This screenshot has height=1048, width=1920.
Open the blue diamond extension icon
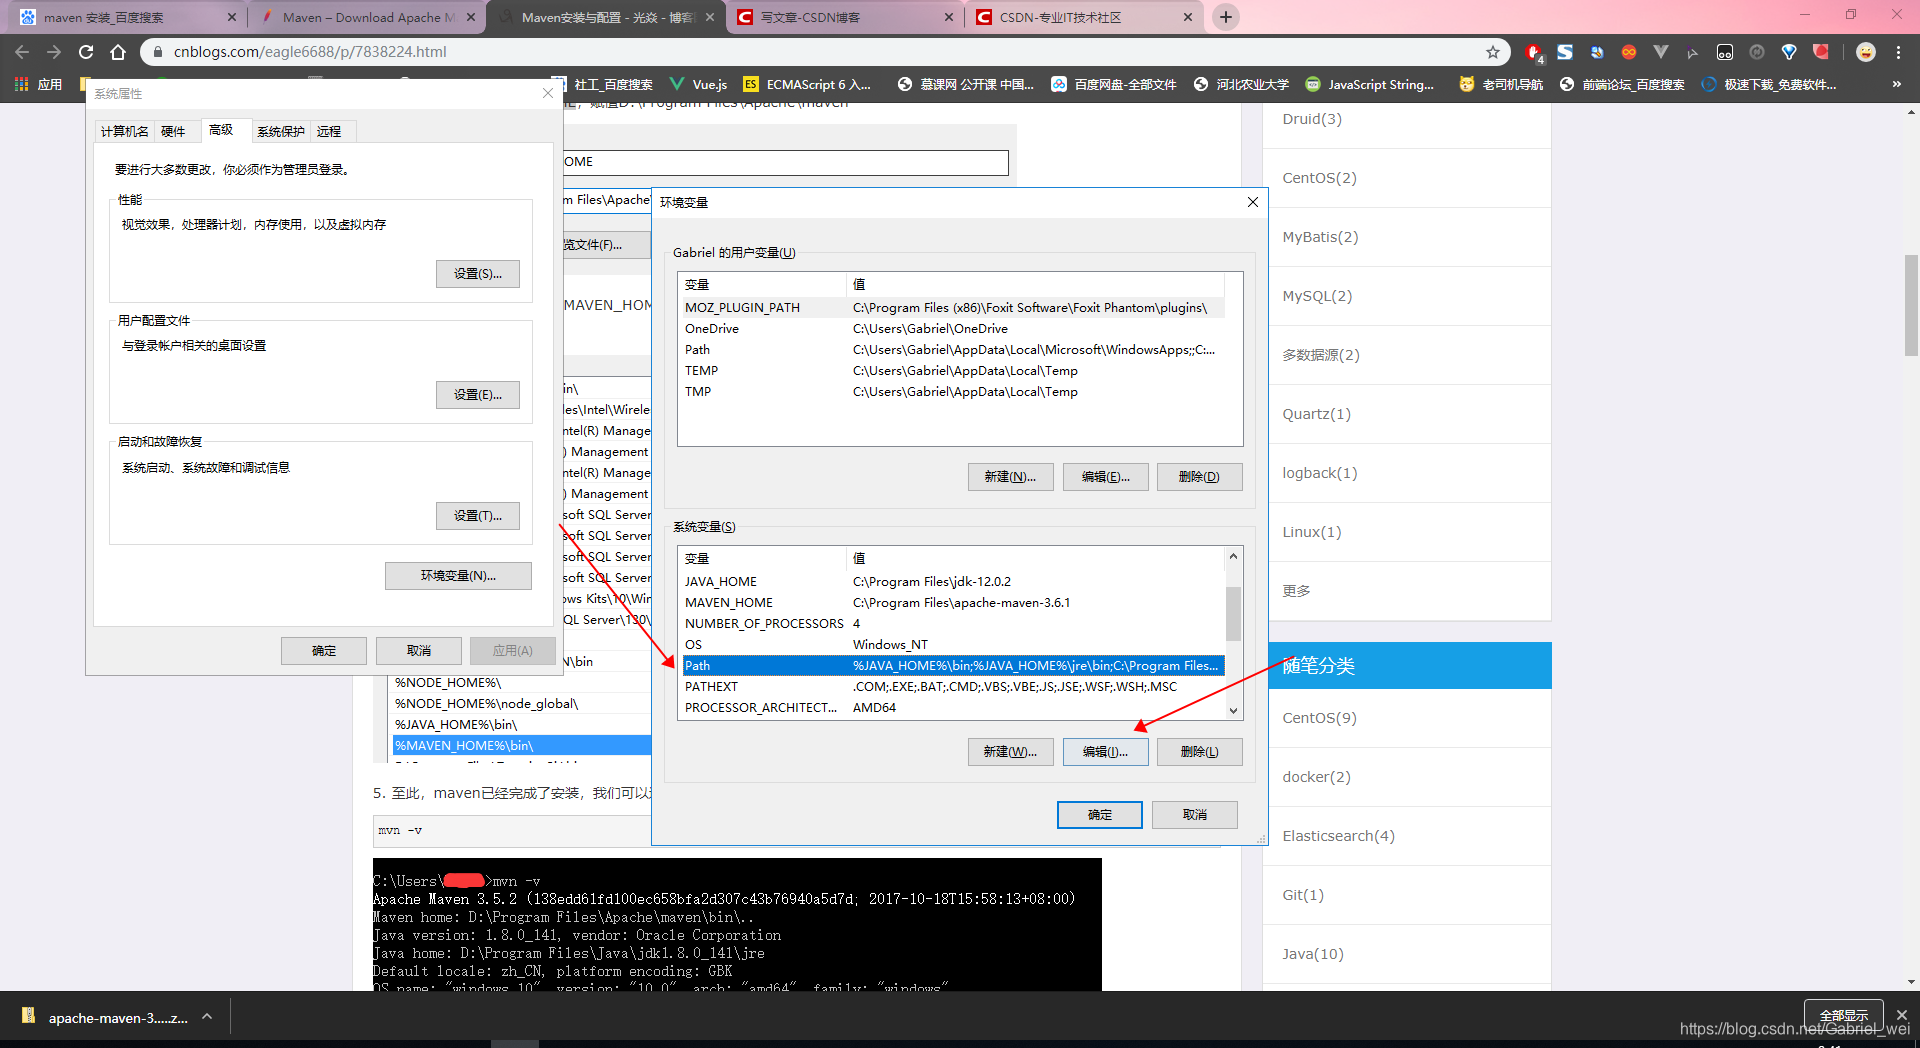click(1789, 52)
